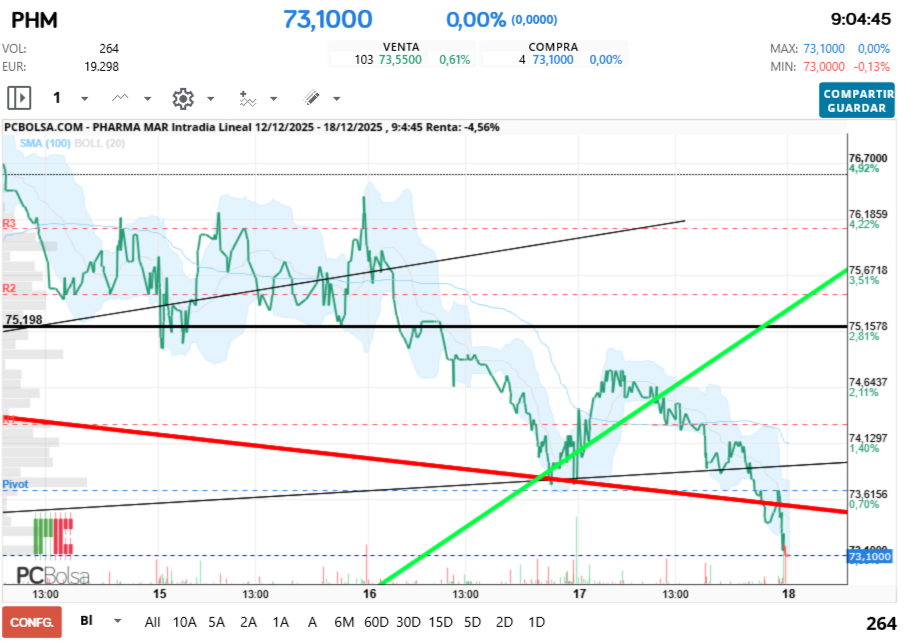Open the CONFIG. button

tap(31, 622)
